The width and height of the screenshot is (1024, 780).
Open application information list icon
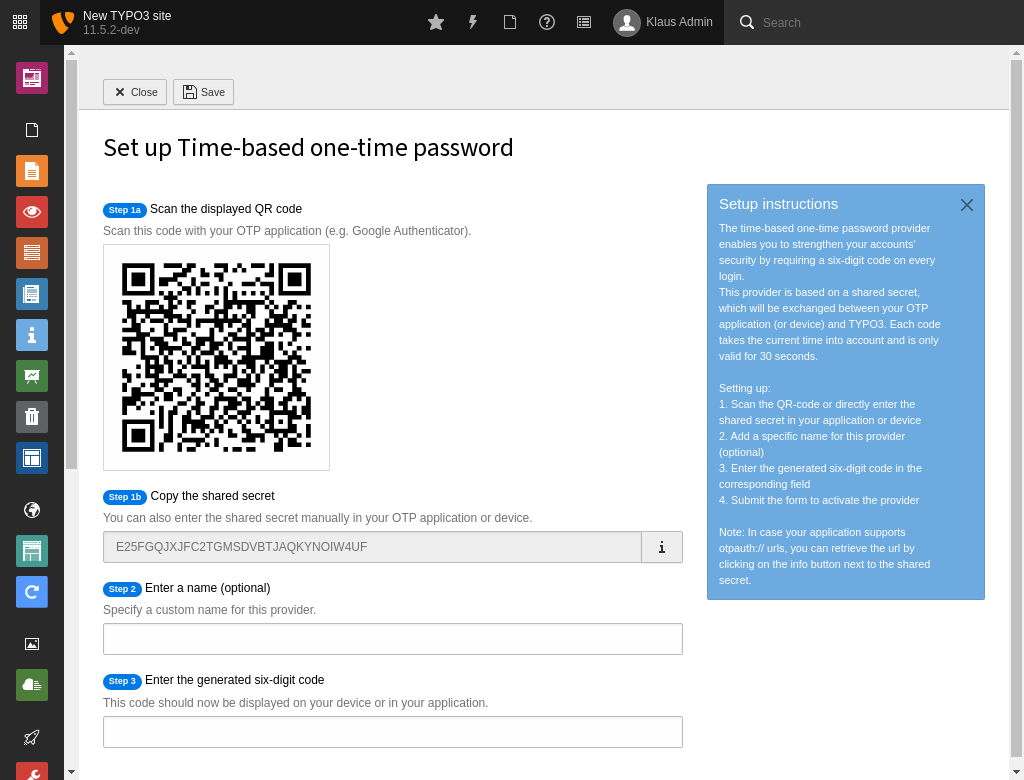[584, 22]
